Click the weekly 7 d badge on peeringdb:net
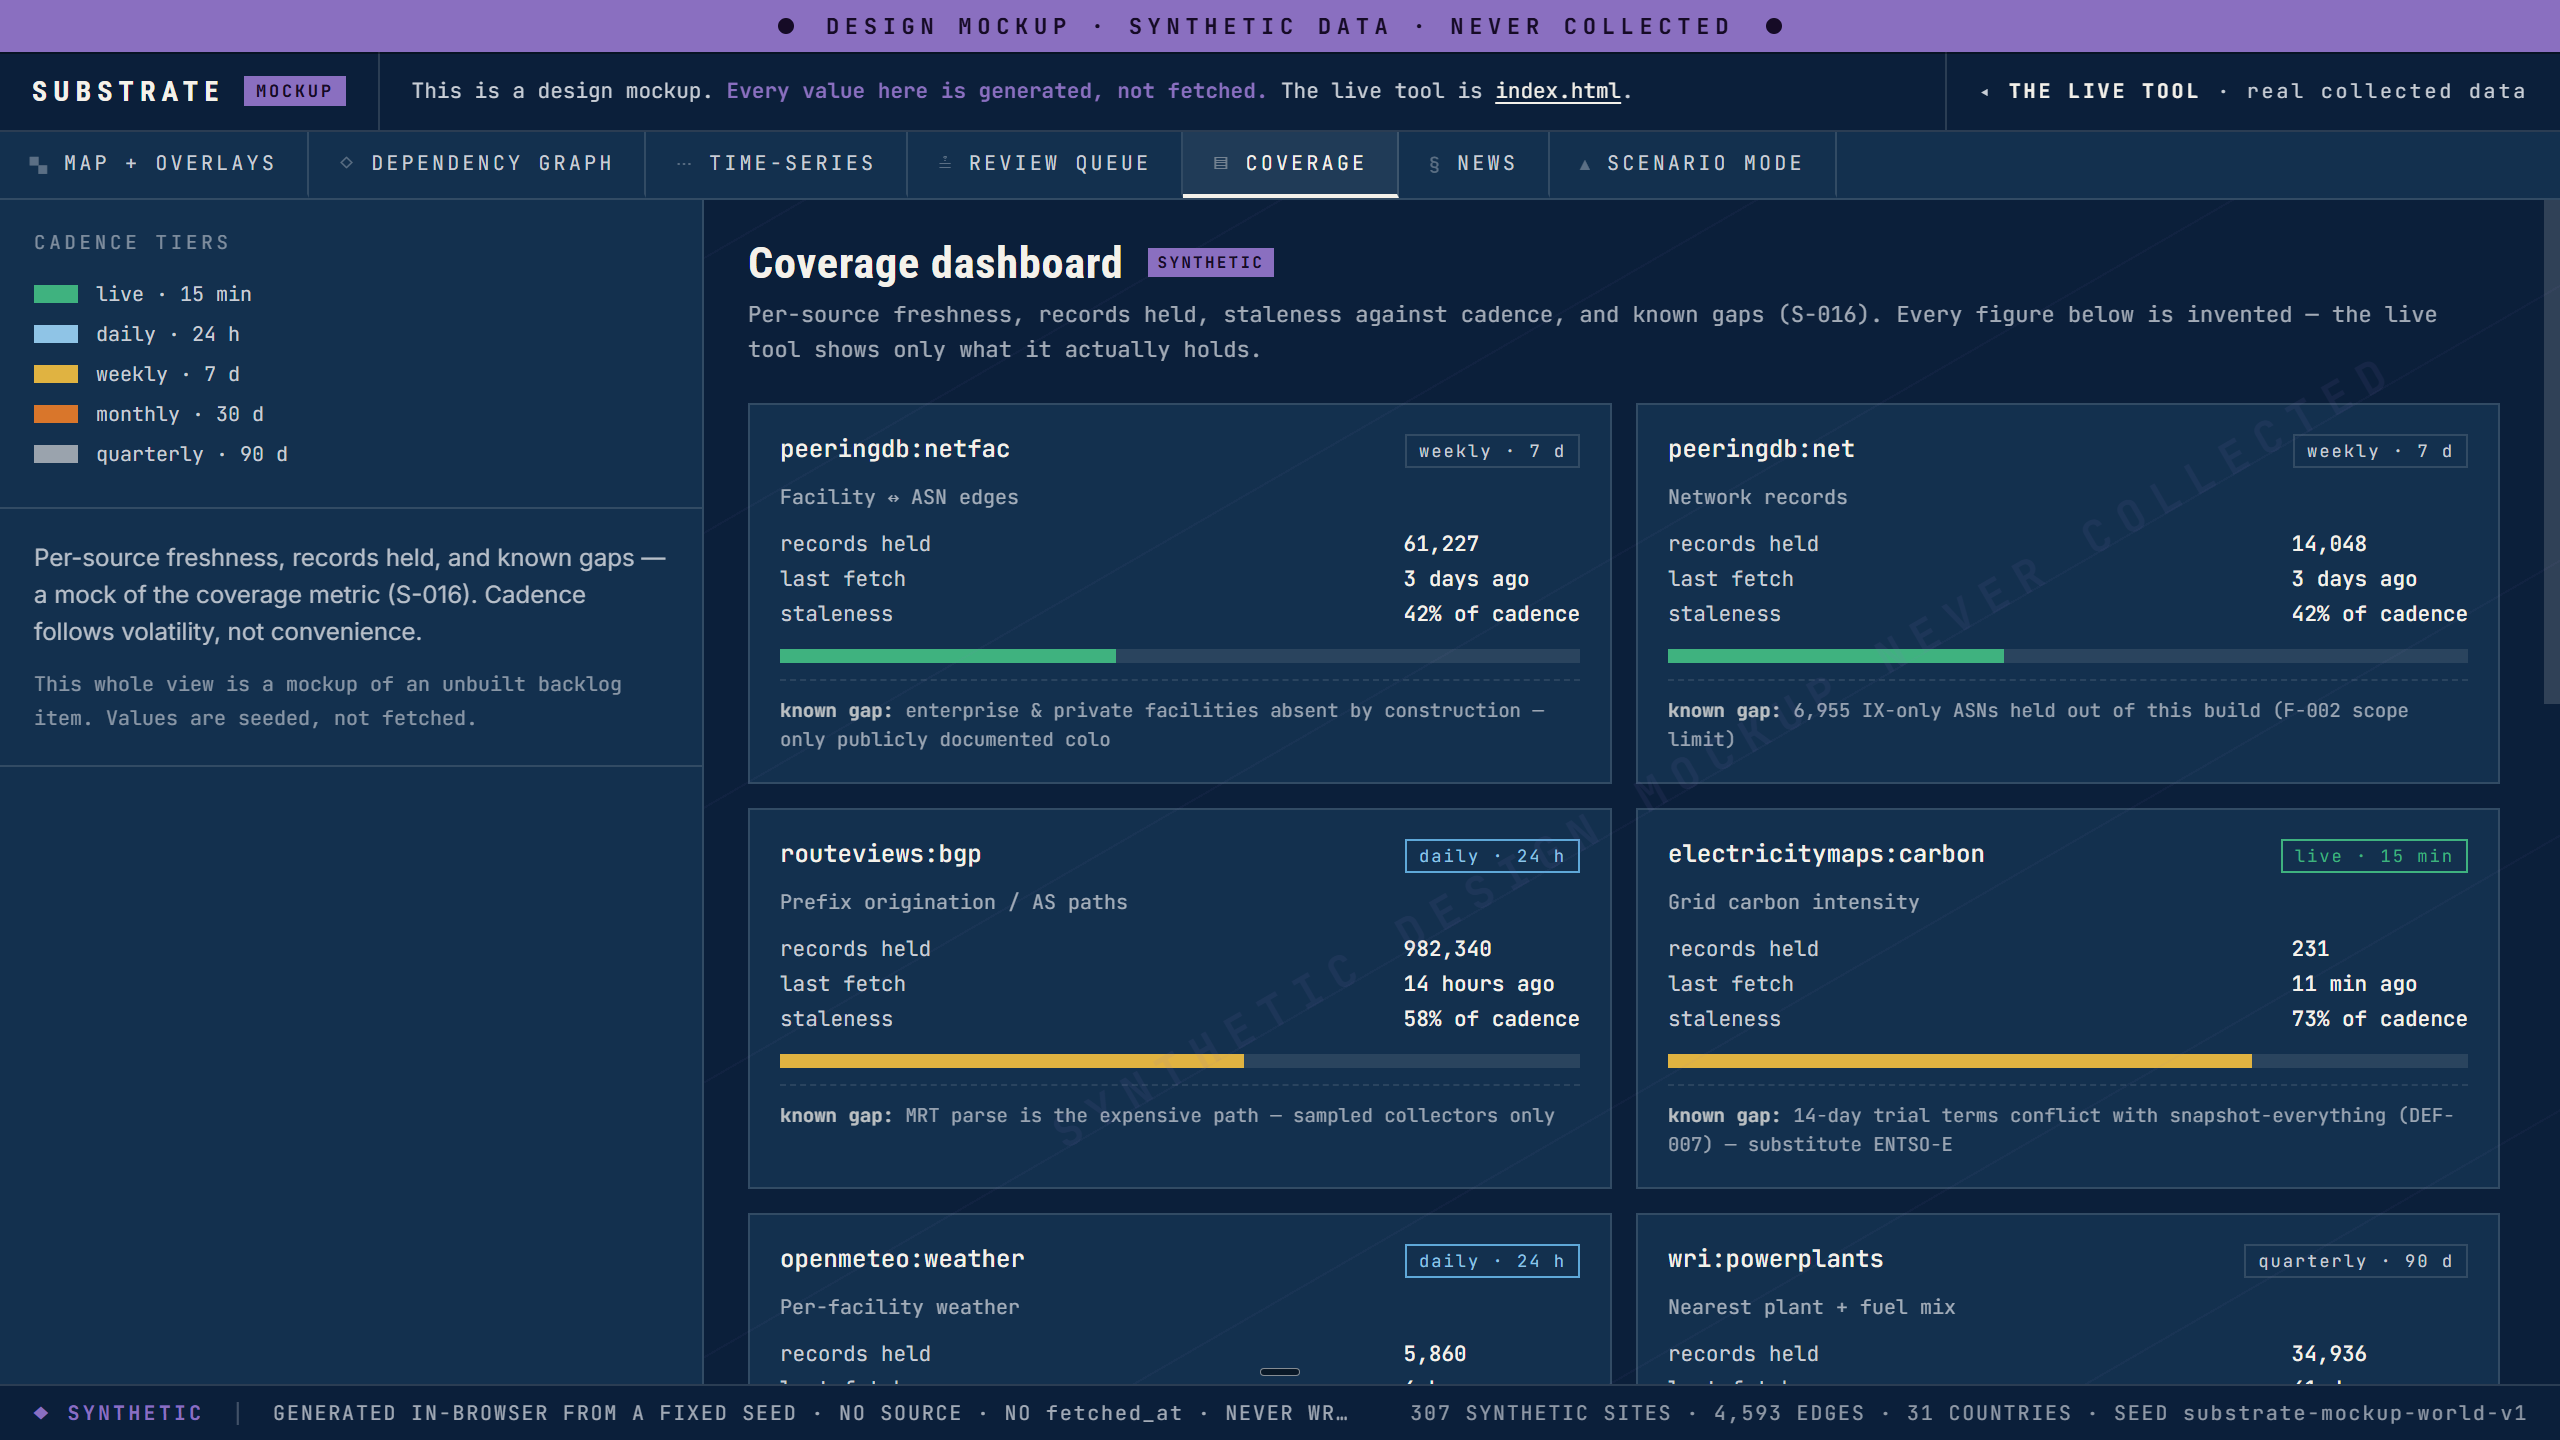Screen dimensions: 2560x1440 [2380, 451]
